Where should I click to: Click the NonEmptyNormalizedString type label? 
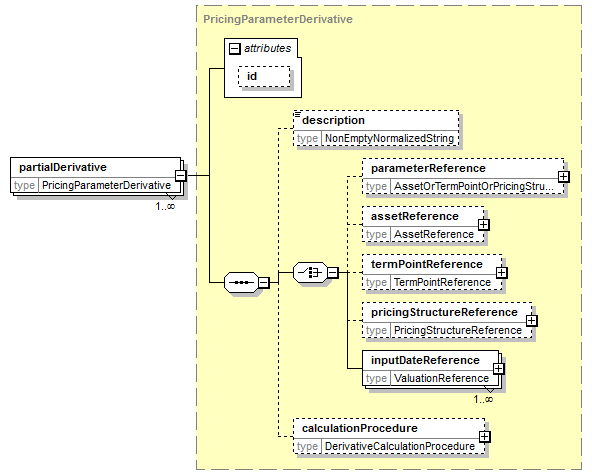pyautogui.click(x=389, y=139)
